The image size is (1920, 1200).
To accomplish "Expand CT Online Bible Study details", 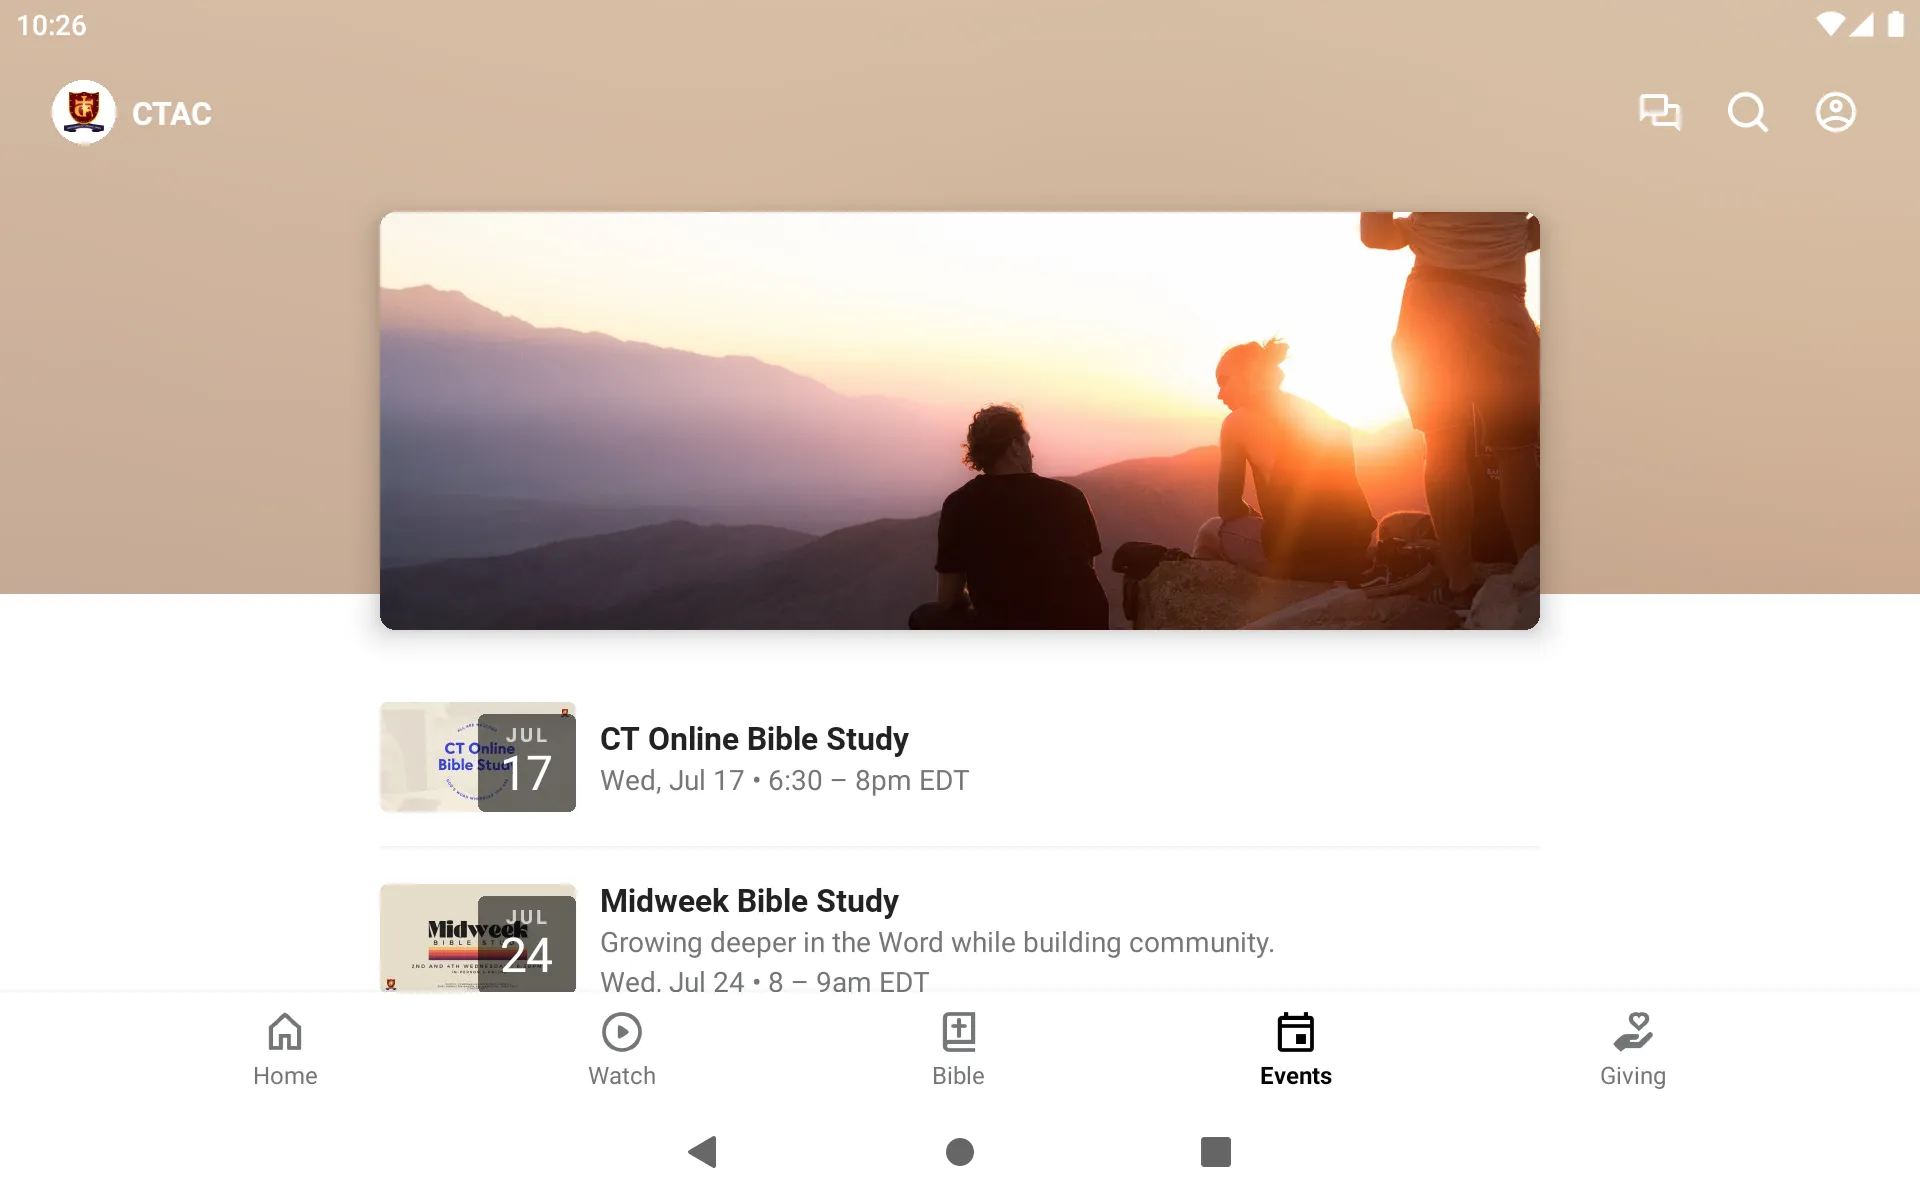I will pos(961,756).
